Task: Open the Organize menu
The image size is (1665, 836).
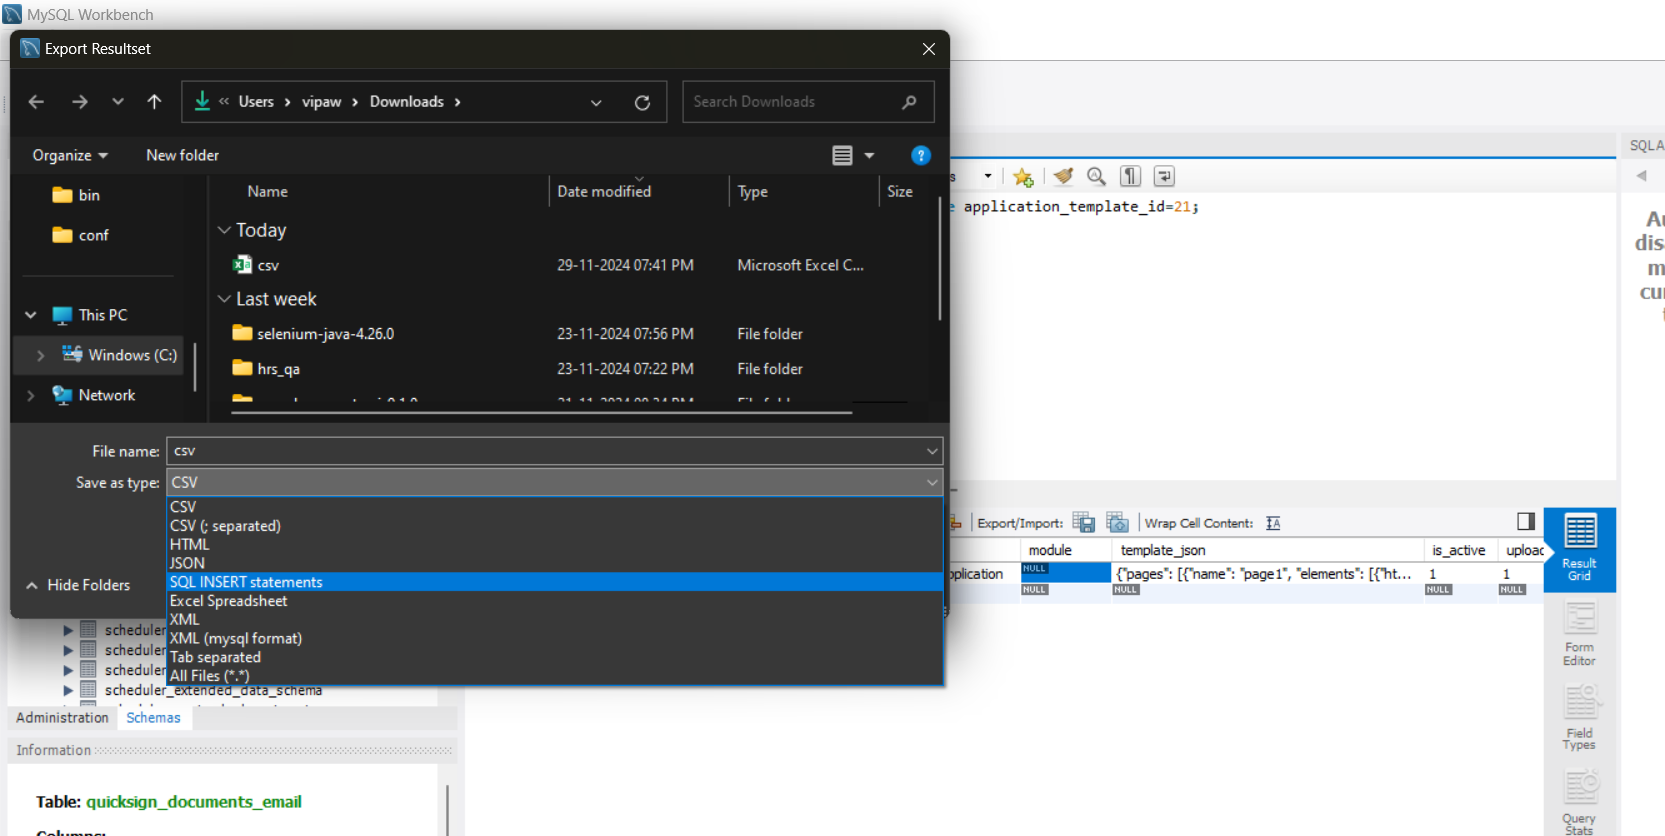Action: click(70, 155)
